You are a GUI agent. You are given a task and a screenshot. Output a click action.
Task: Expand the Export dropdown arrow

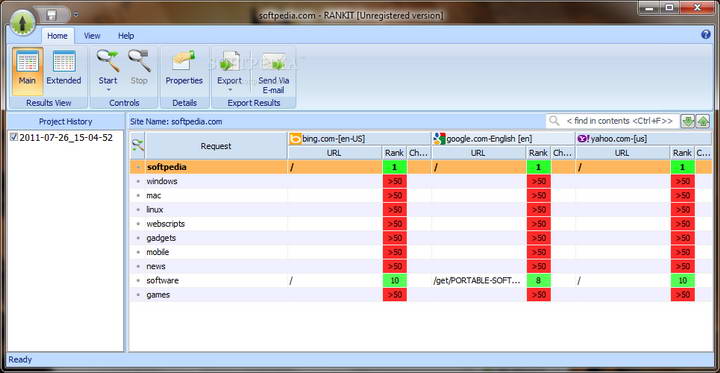pyautogui.click(x=229, y=90)
